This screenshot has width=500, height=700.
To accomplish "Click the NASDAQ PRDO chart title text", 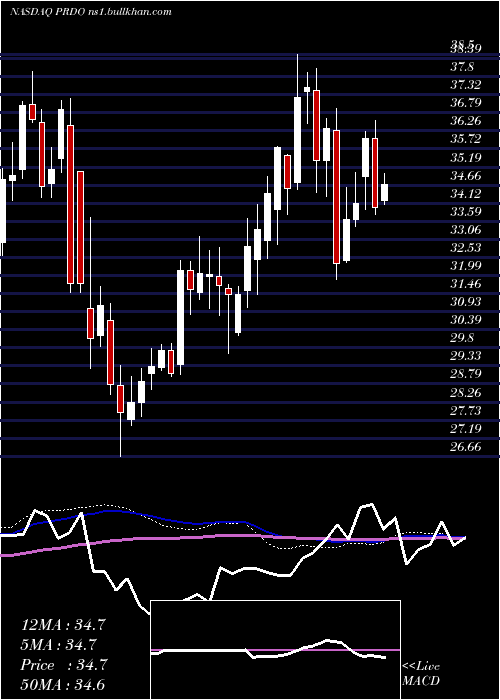I will point(91,12).
